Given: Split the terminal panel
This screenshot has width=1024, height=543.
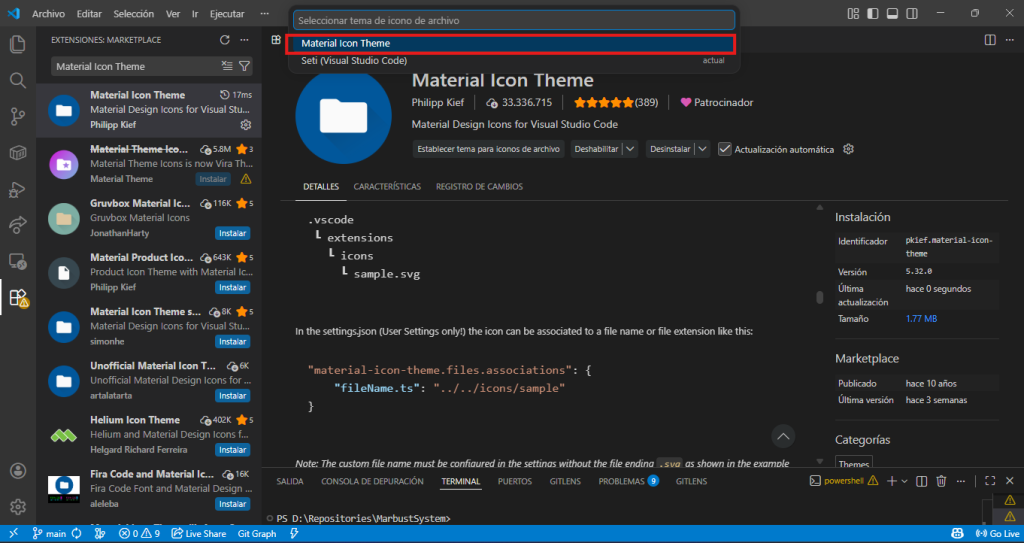Looking at the screenshot, I should point(921,481).
